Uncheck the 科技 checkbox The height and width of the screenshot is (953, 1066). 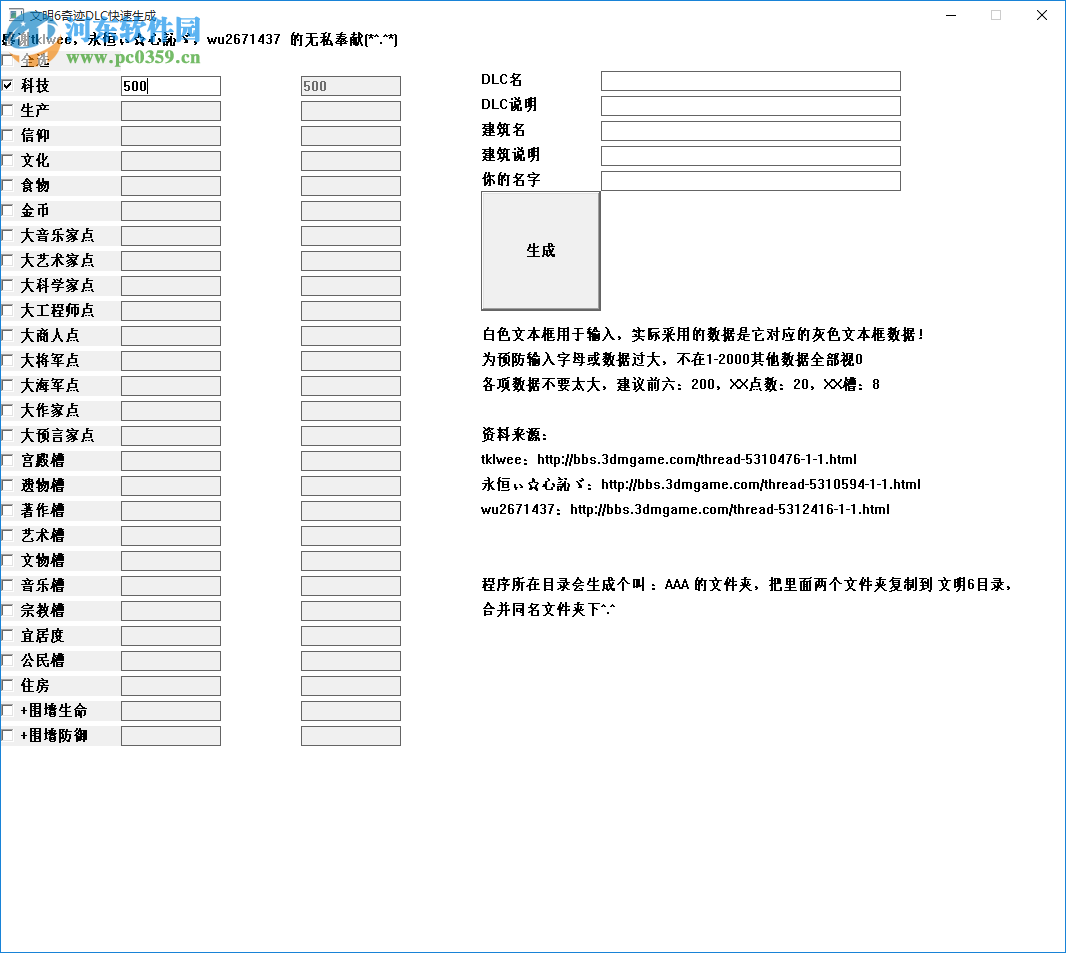(9, 85)
